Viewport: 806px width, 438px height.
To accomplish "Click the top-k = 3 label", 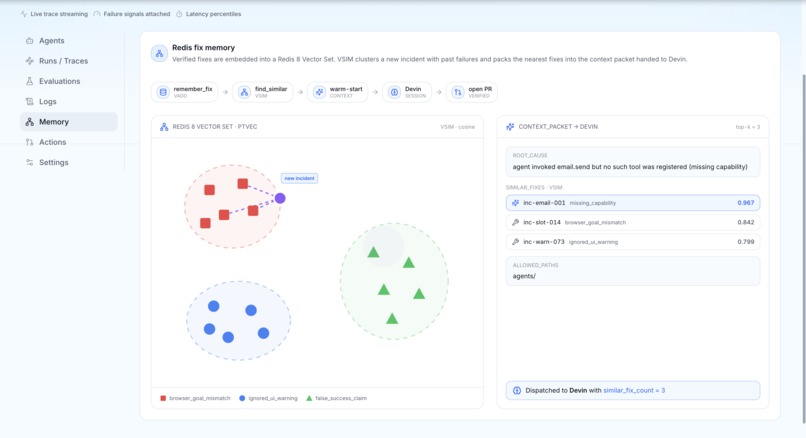I will (747, 127).
